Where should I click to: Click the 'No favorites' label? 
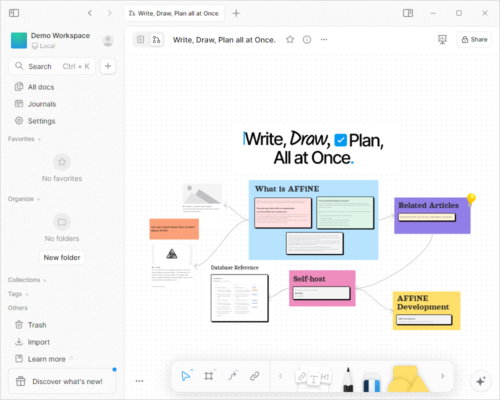point(62,178)
